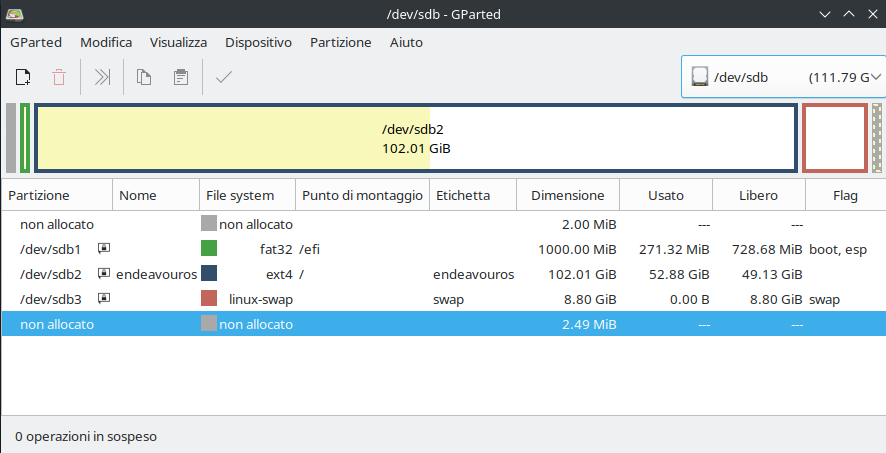Click the red swap partition block in disk map
This screenshot has width=886, height=453.
point(835,138)
